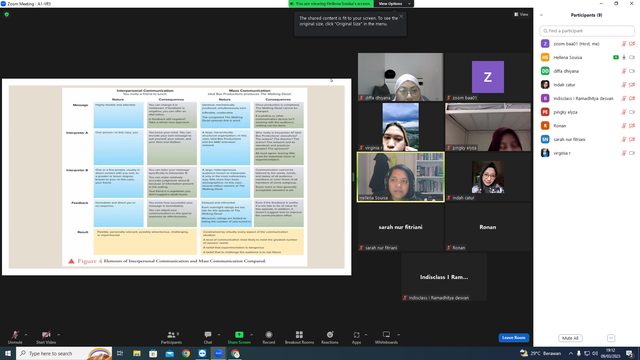This screenshot has width=640, height=360.
Task: Click Ronan's muted mic icon in list
Action: tap(624, 126)
